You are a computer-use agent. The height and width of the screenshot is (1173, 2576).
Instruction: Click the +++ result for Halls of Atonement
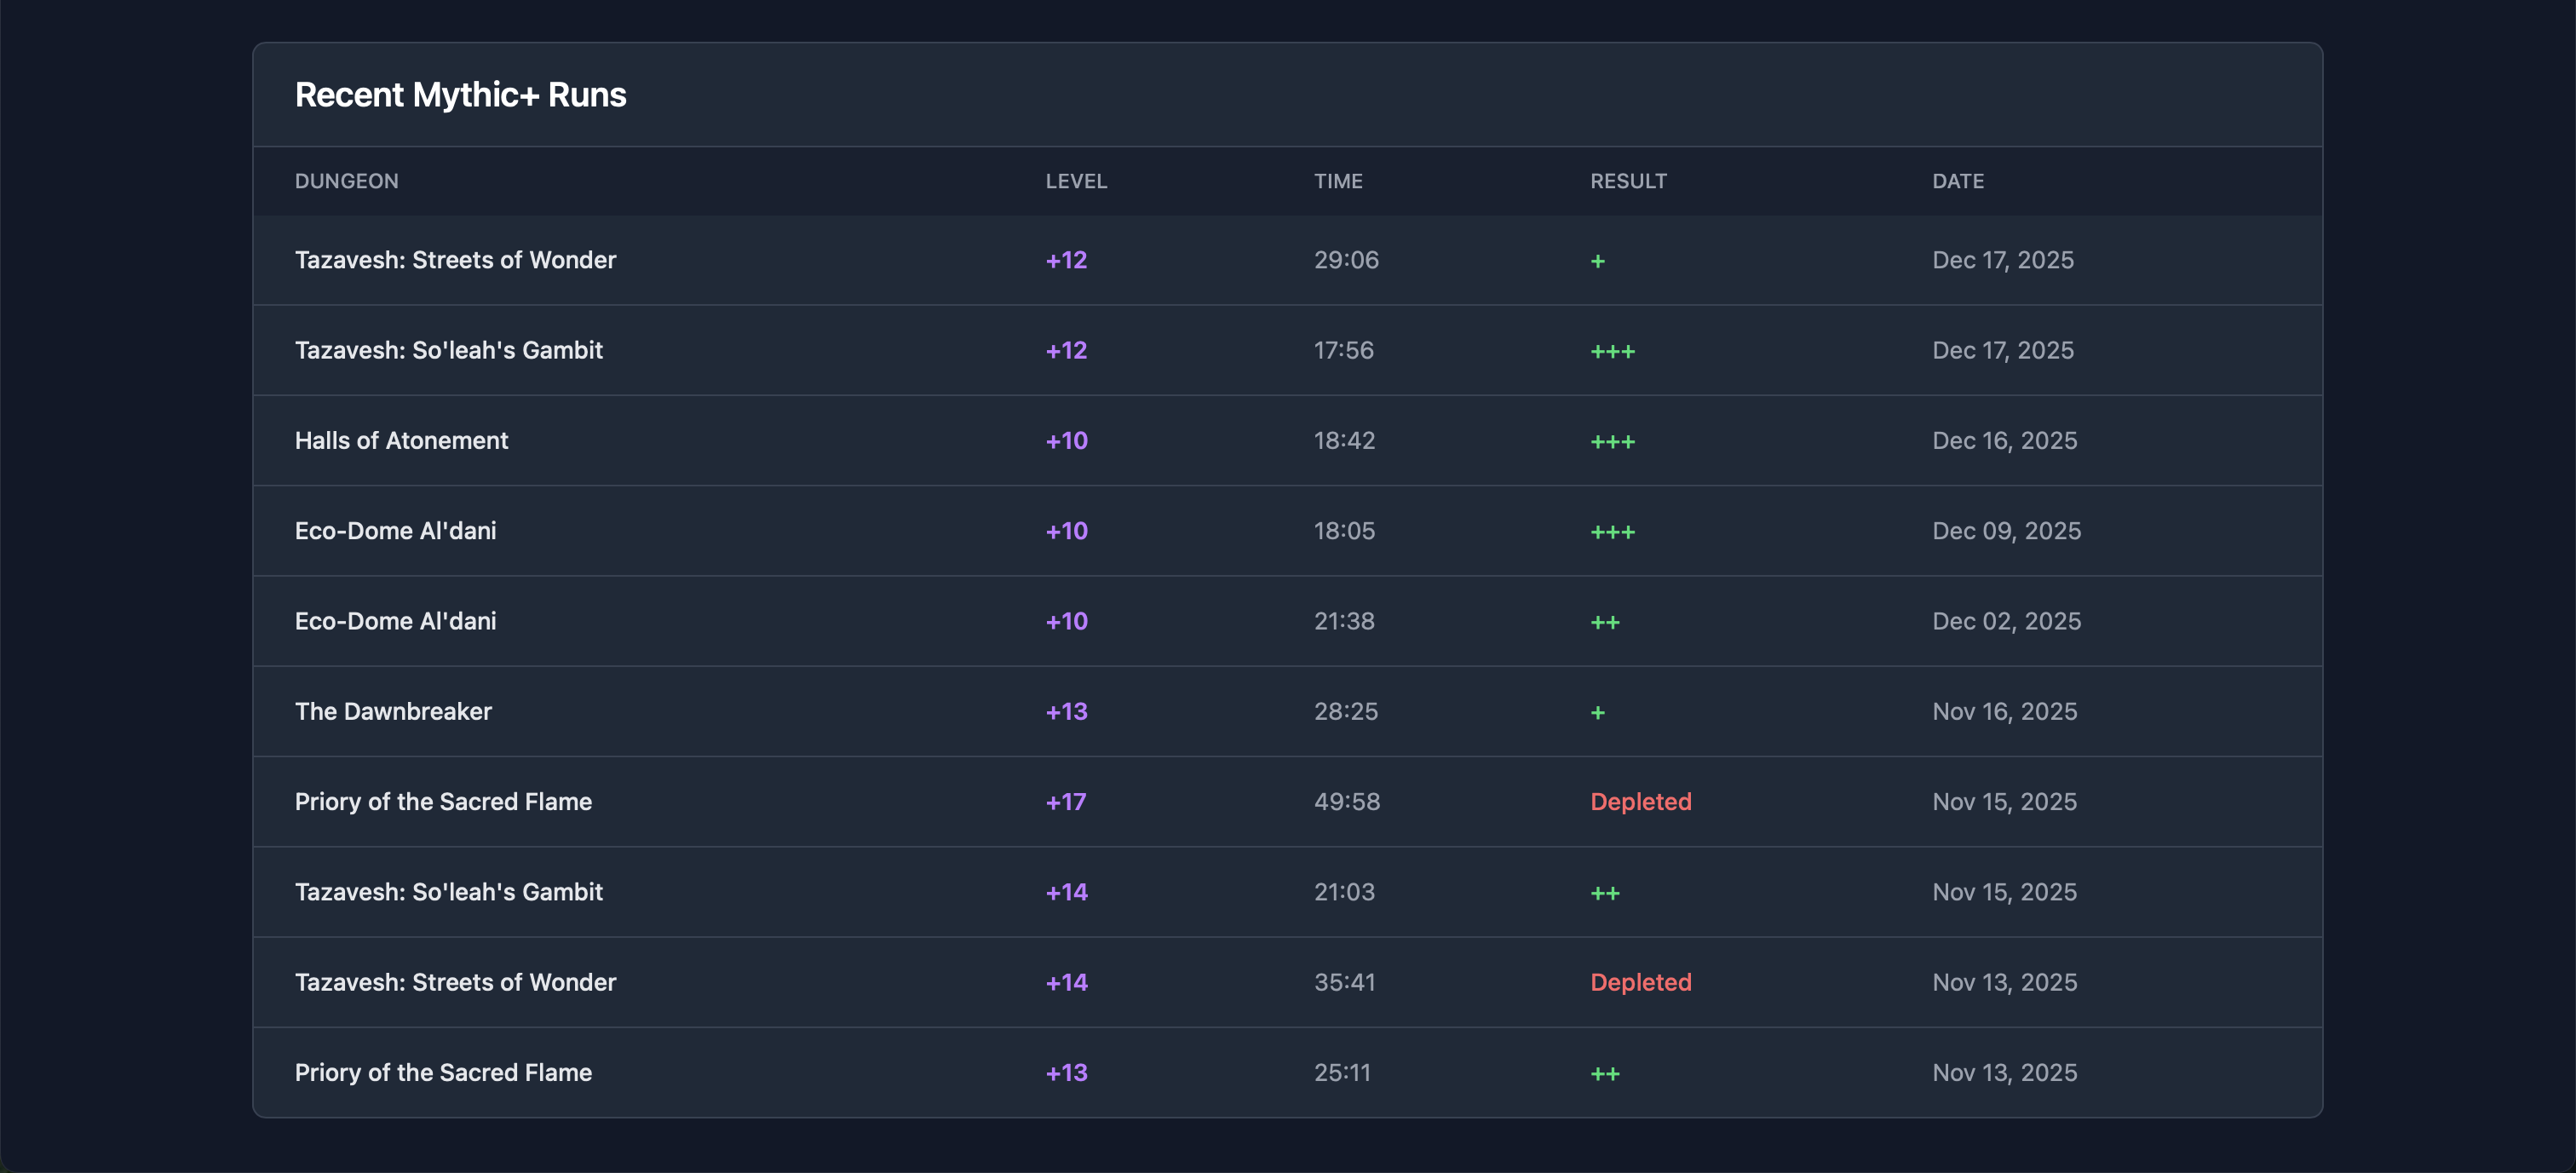click(x=1613, y=440)
